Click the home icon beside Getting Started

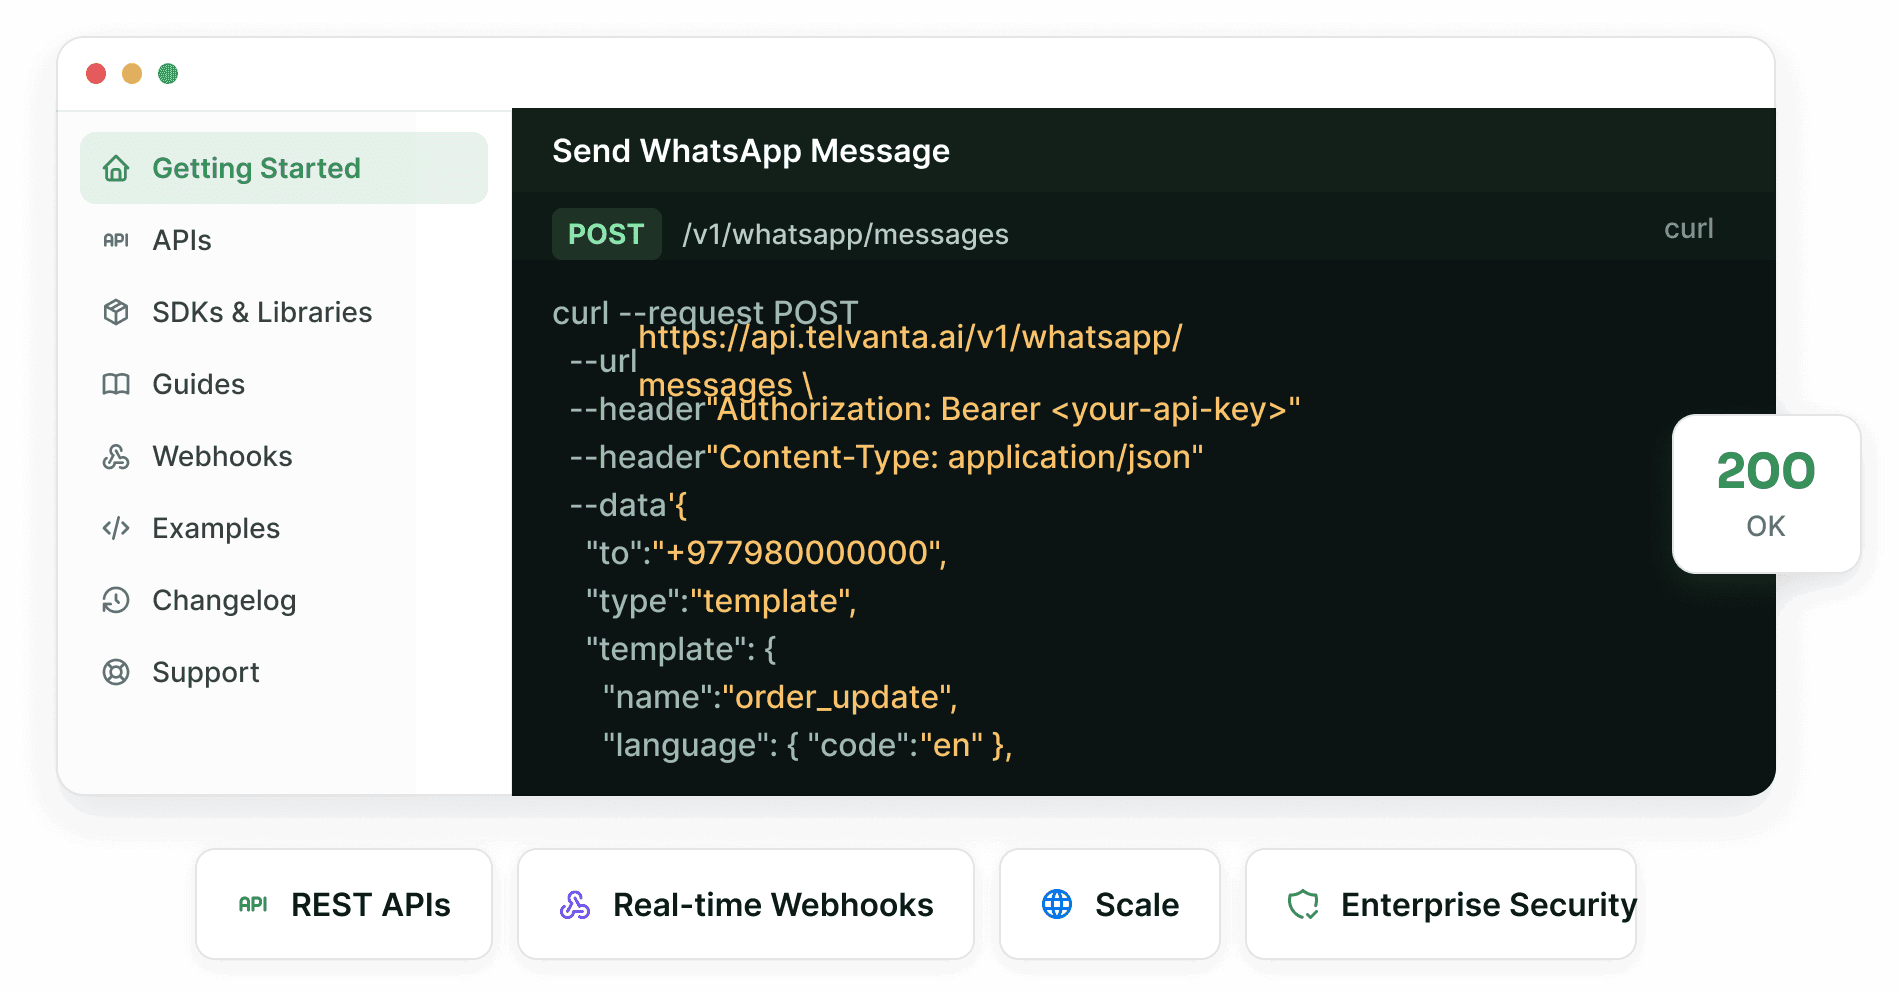pyautogui.click(x=116, y=168)
